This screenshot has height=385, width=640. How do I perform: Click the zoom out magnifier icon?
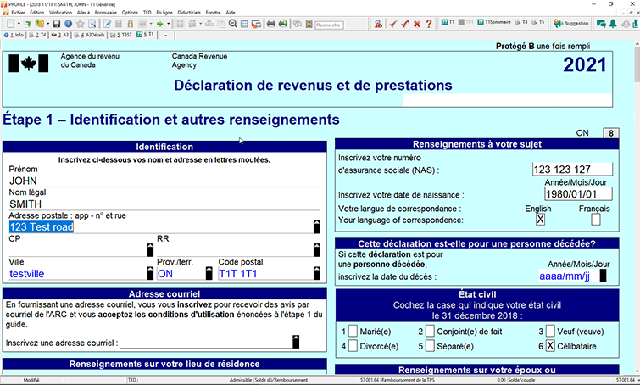point(233,24)
